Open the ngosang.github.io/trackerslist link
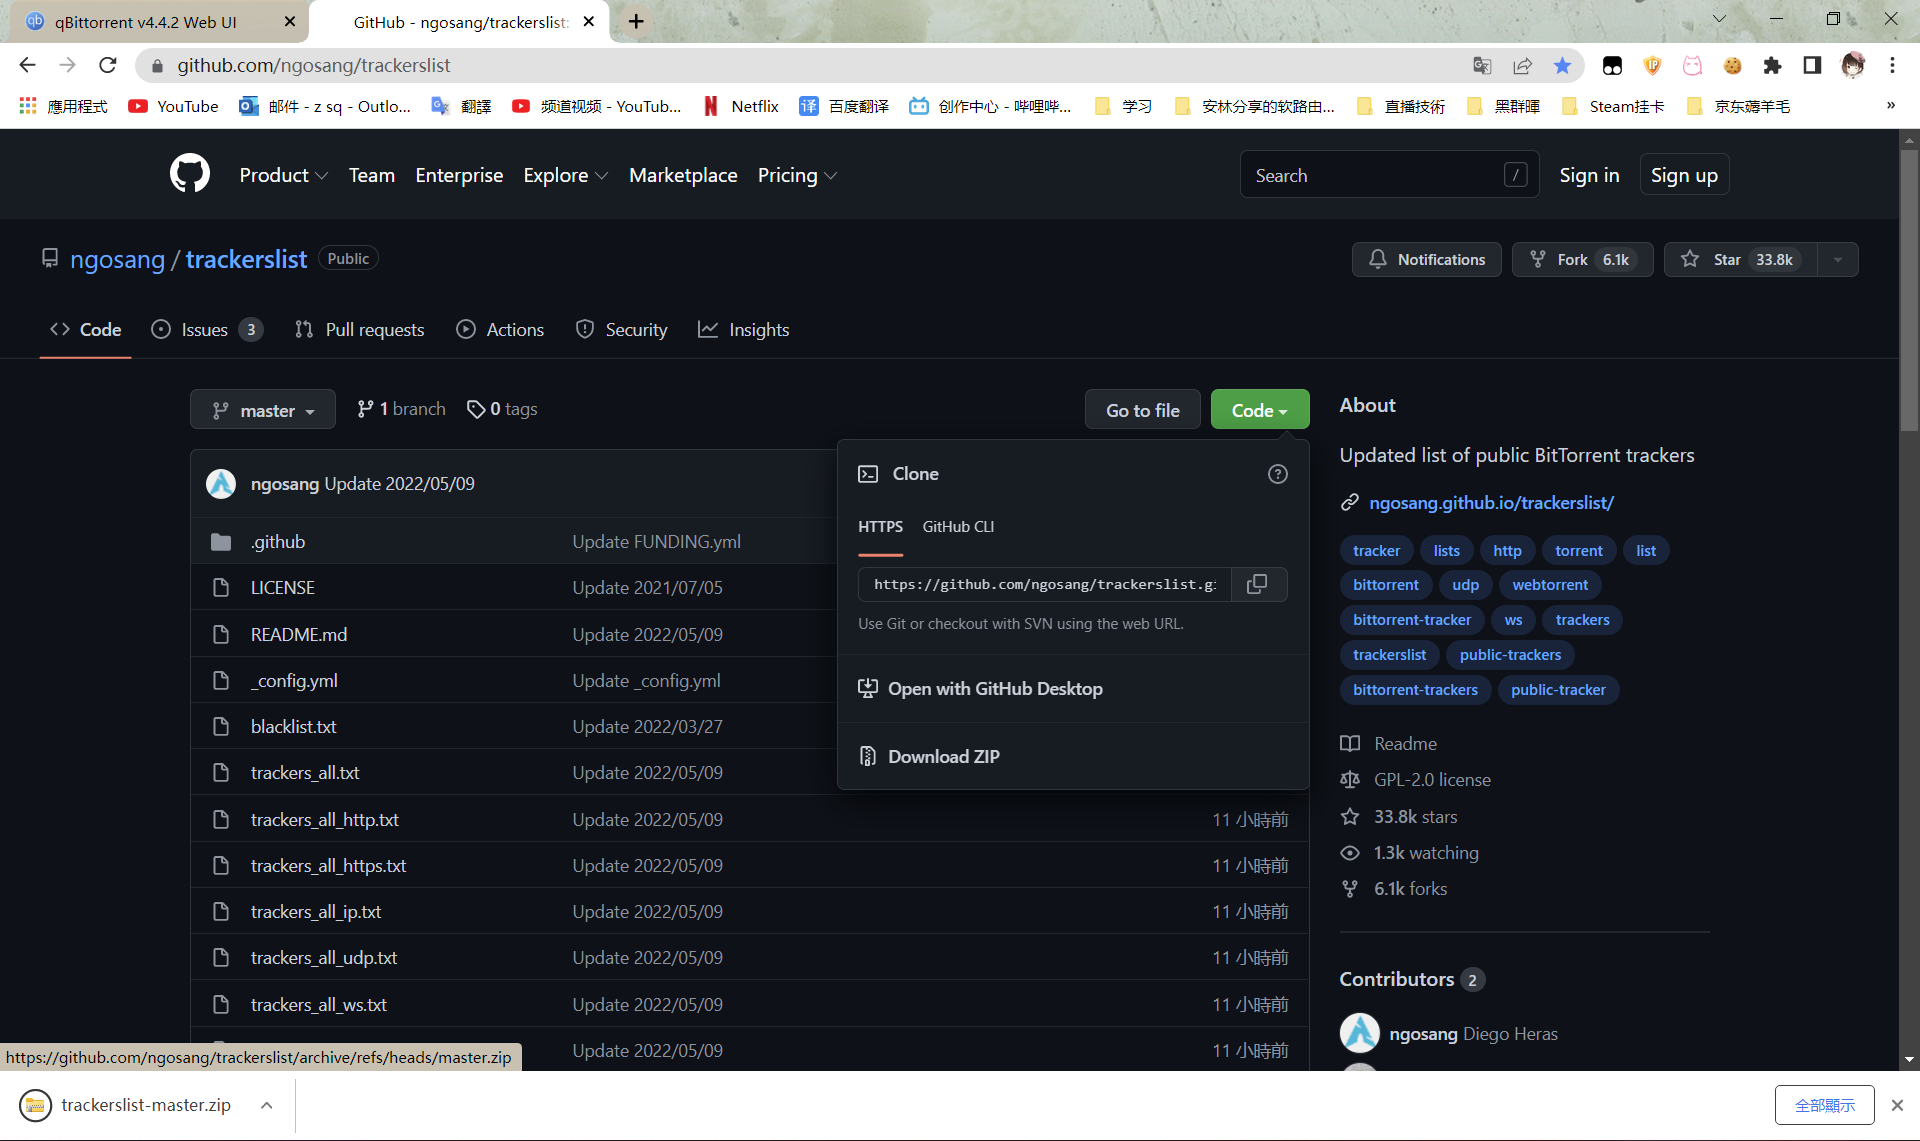 1491,502
